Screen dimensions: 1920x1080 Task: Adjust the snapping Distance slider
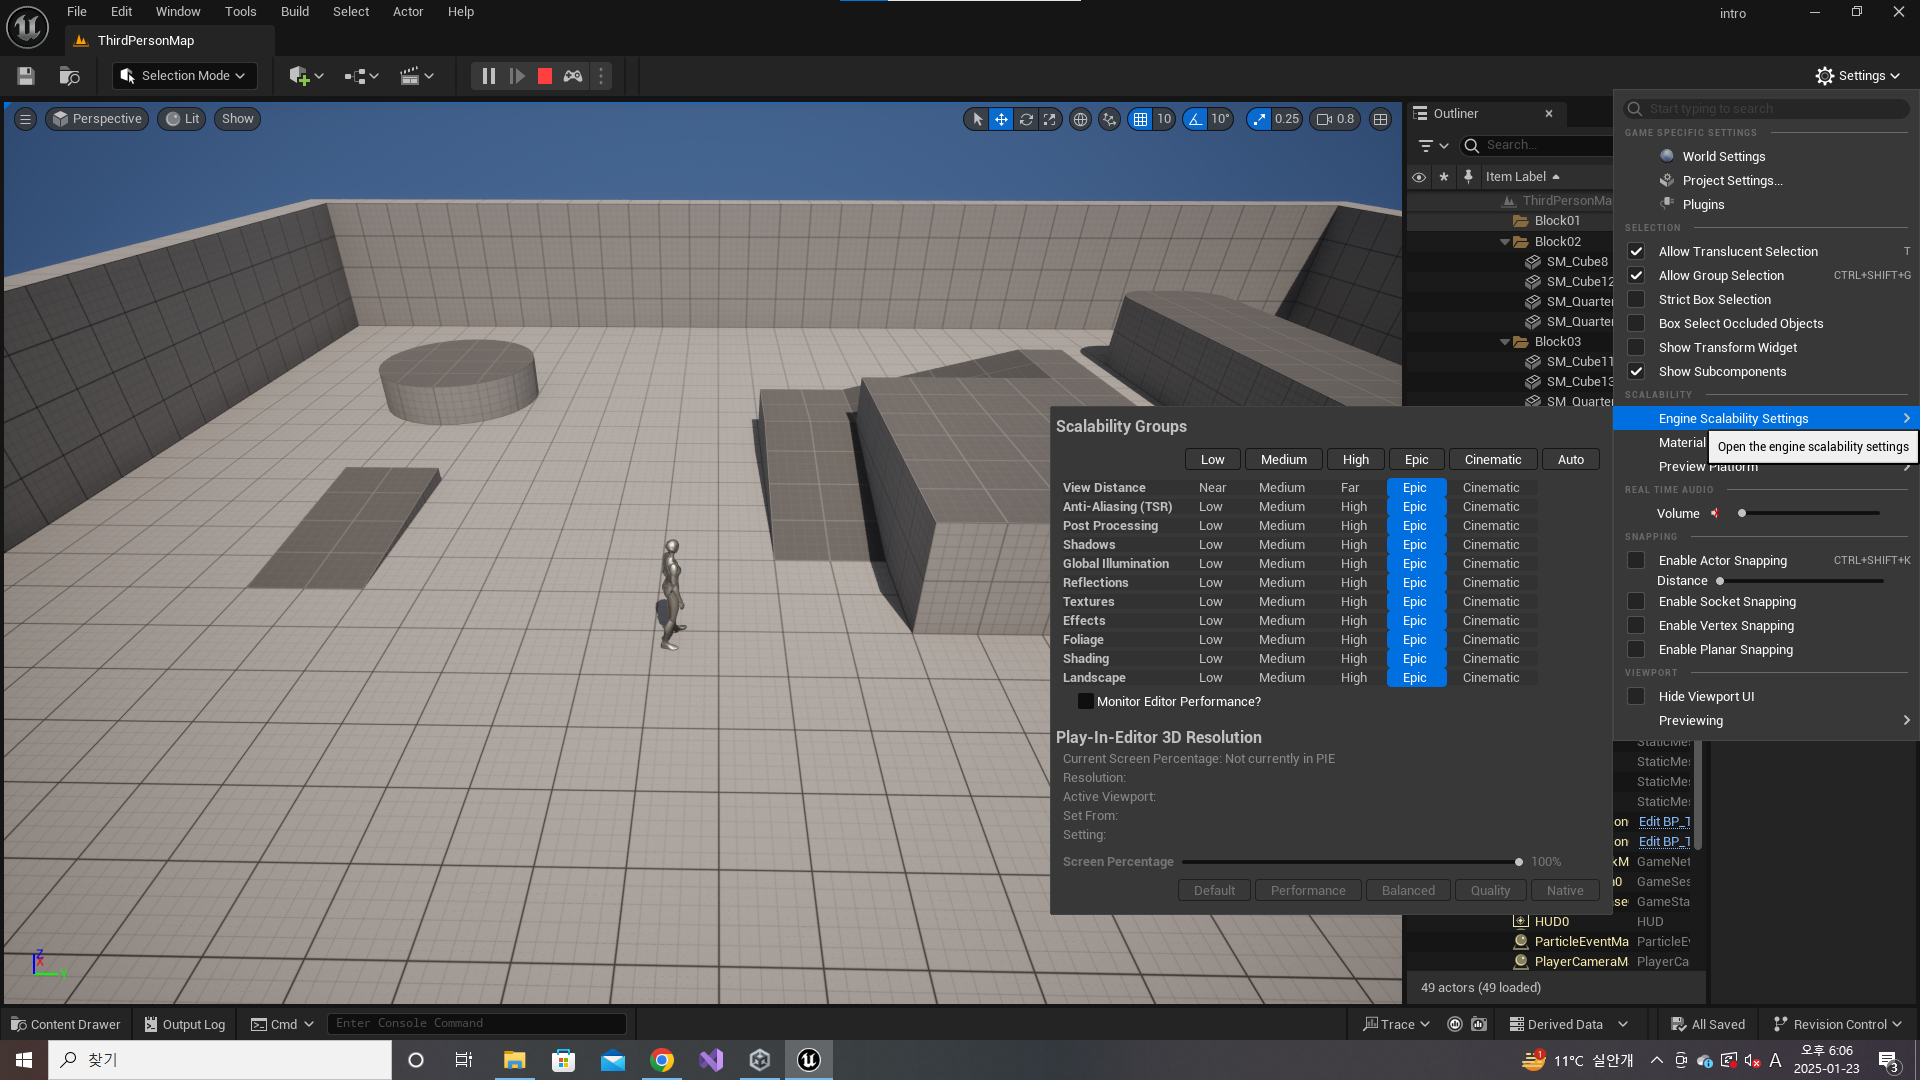(1800, 581)
